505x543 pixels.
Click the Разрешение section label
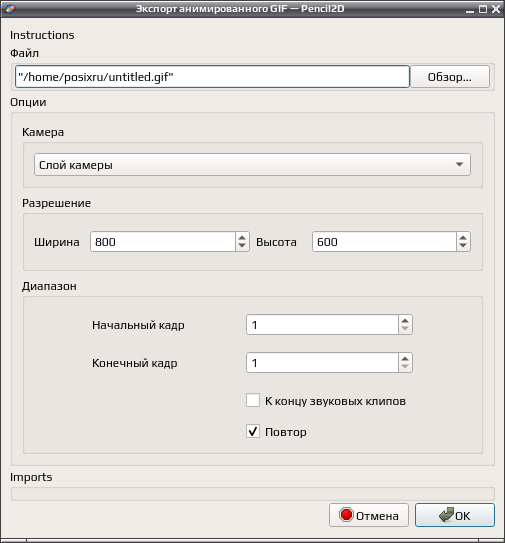coord(56,203)
